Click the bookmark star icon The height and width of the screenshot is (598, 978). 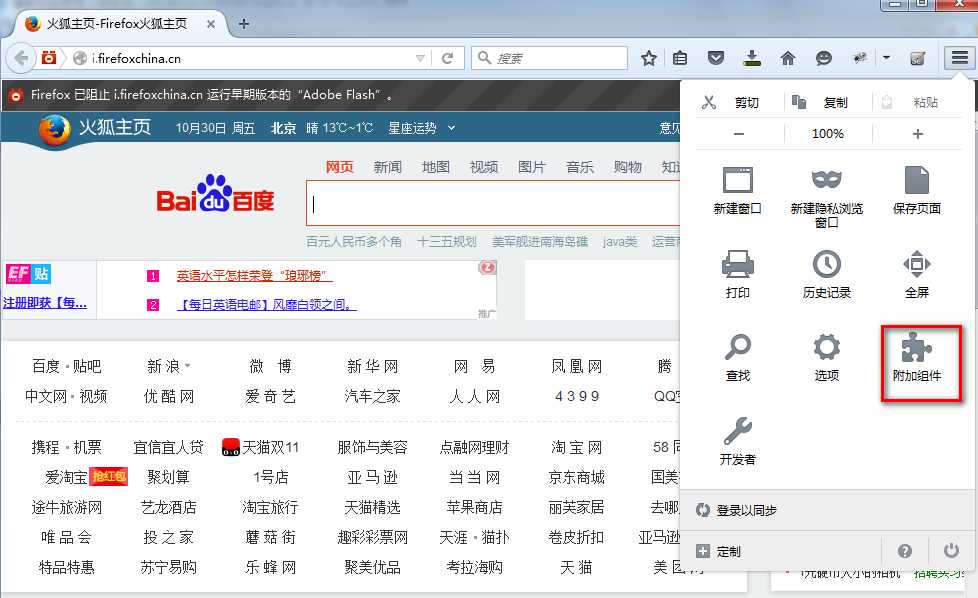tap(649, 58)
